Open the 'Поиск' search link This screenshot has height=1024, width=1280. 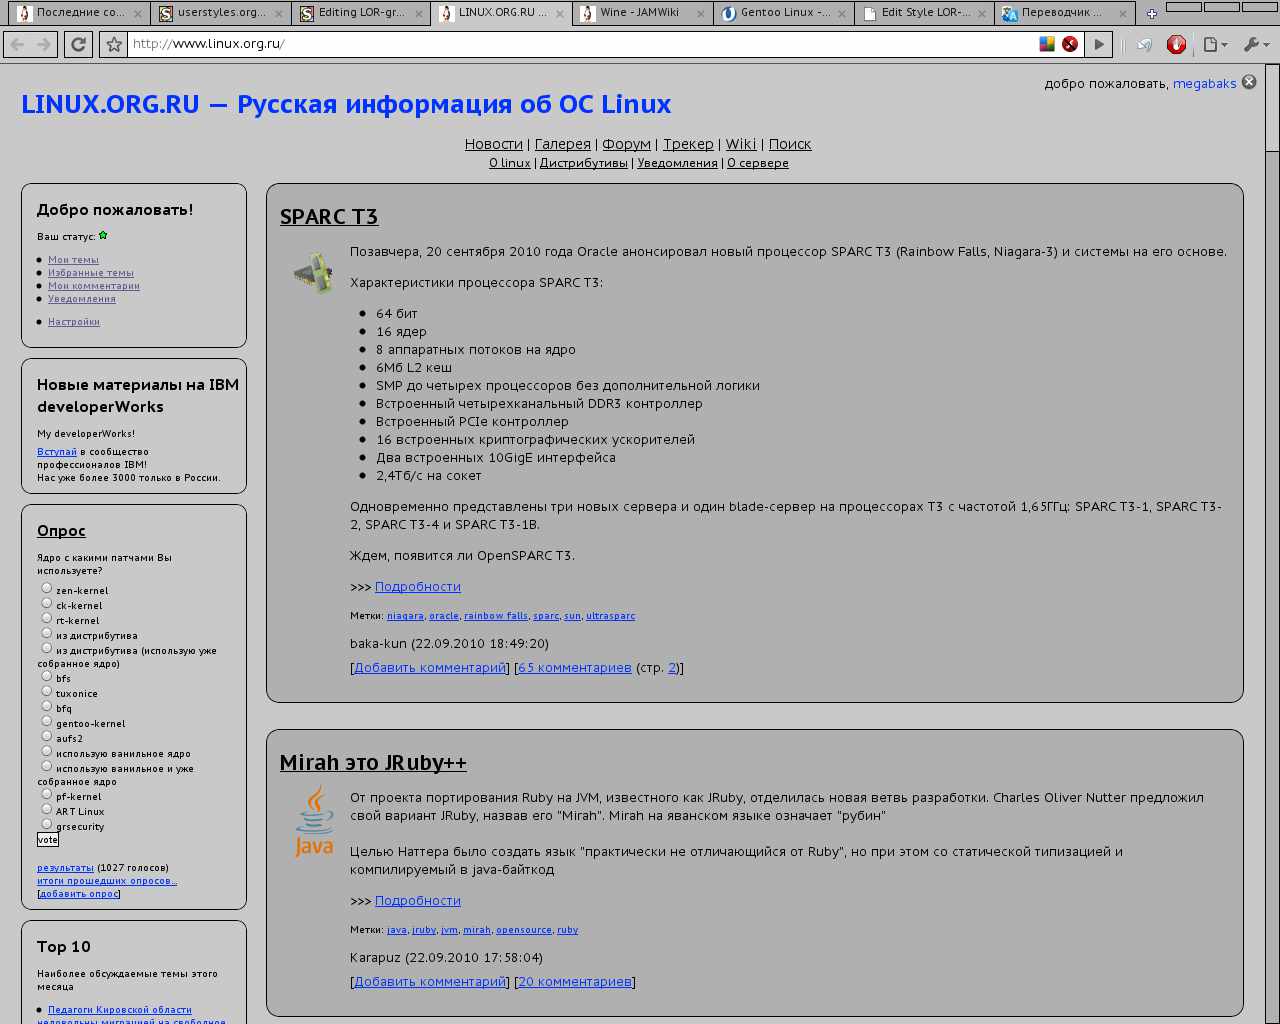point(790,144)
